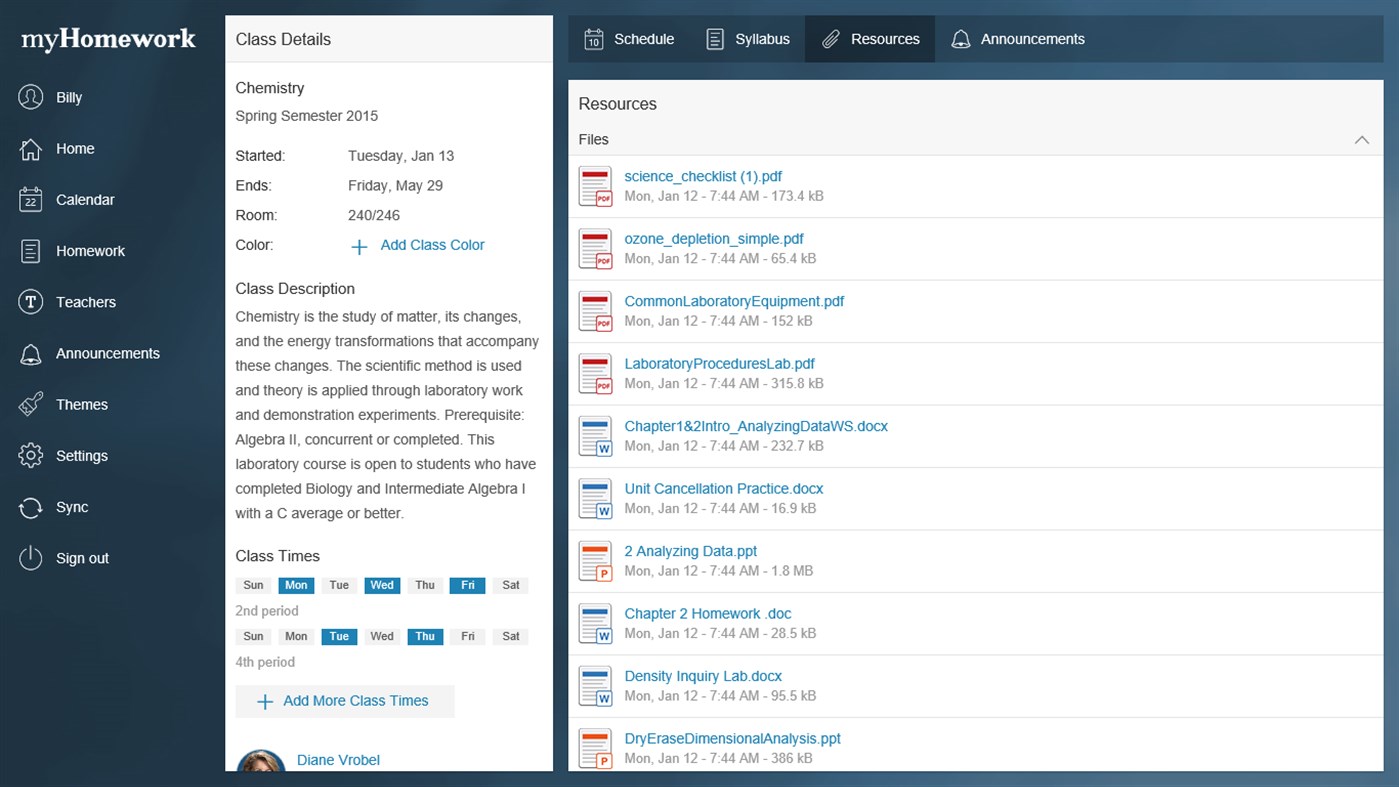Toggle Thursday for the 4th period schedule
This screenshot has width=1399, height=787.
[425, 636]
